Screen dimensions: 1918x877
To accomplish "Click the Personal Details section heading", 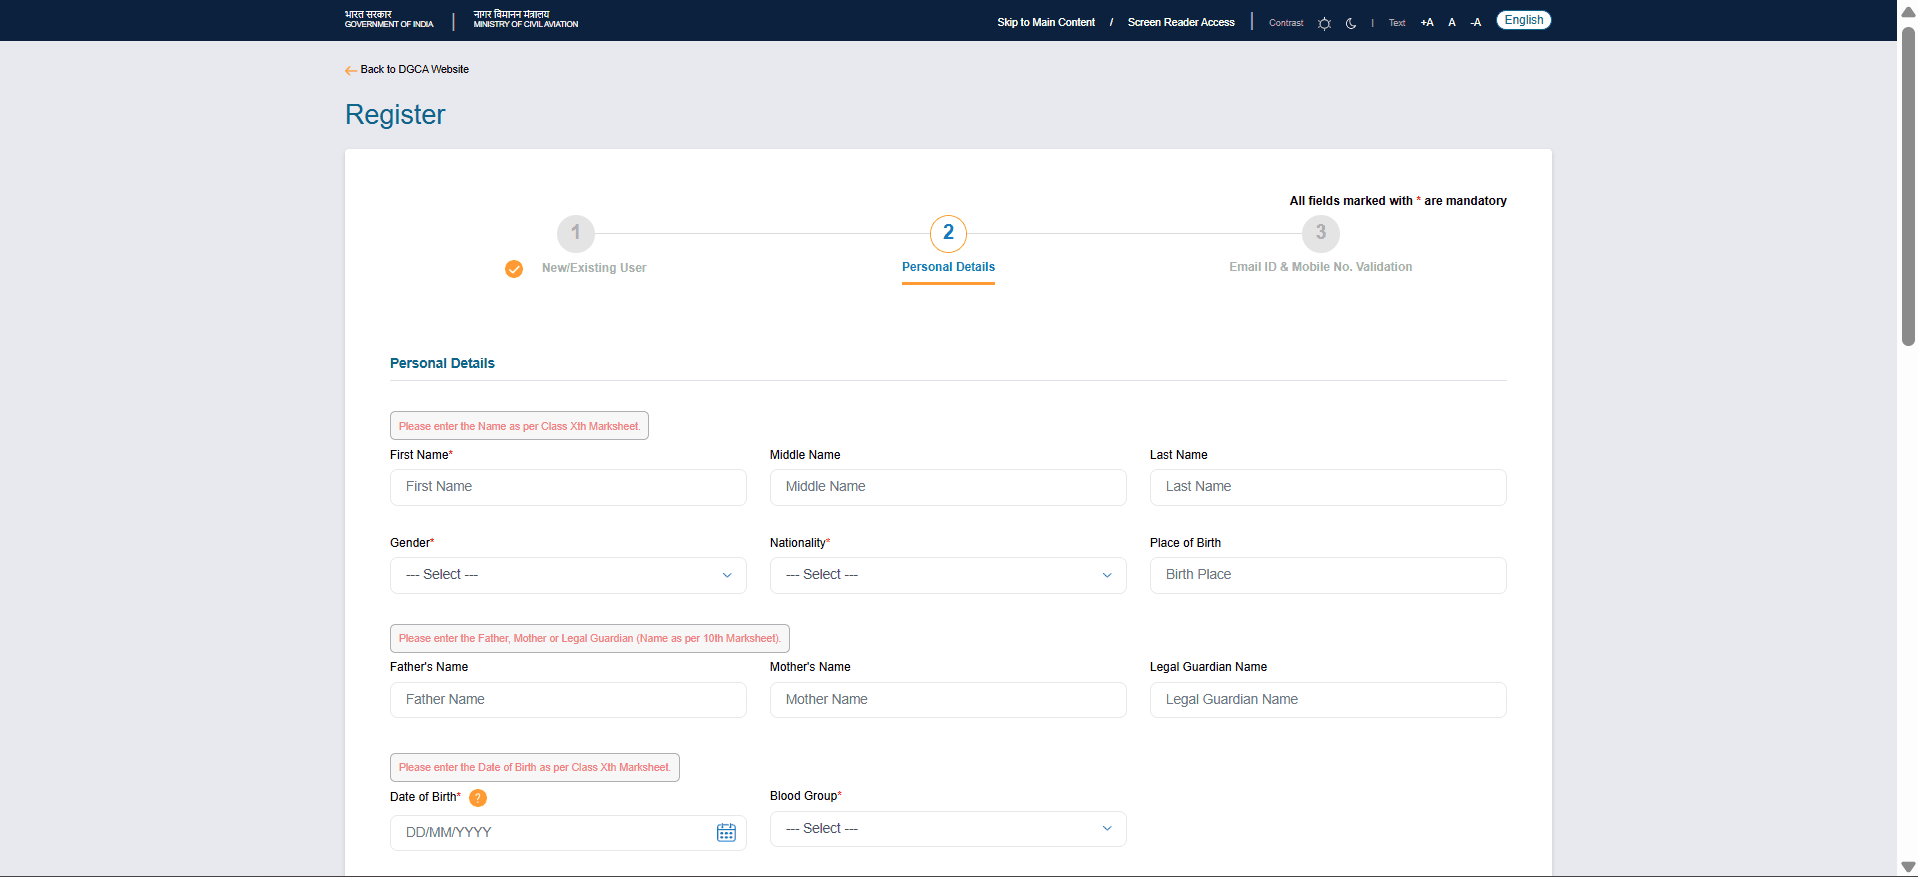I will coord(442,363).
